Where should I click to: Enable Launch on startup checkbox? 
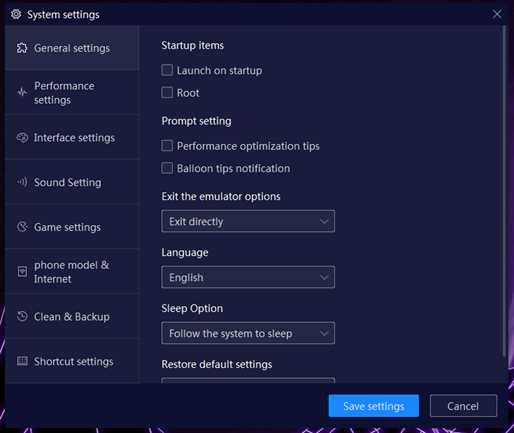[x=167, y=70]
